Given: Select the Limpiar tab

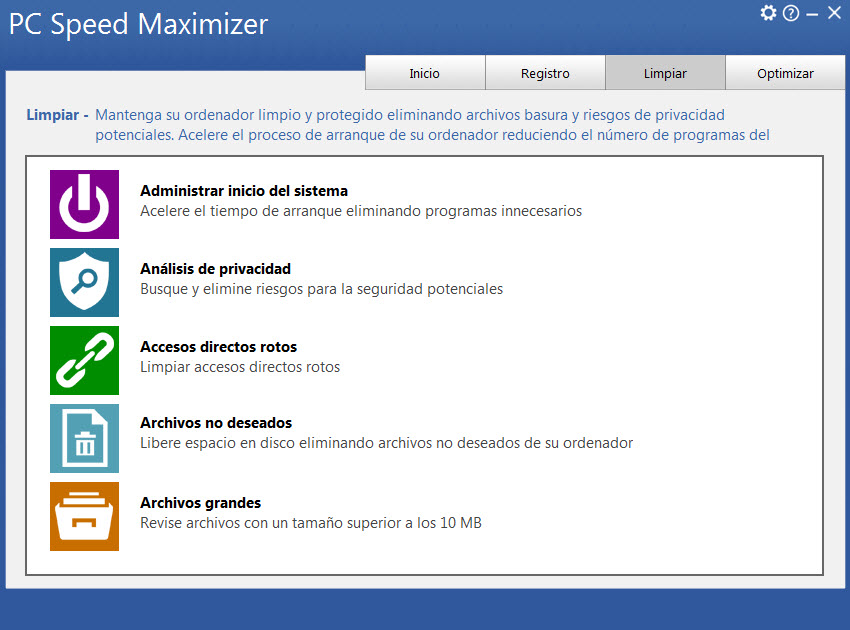Looking at the screenshot, I should 665,73.
